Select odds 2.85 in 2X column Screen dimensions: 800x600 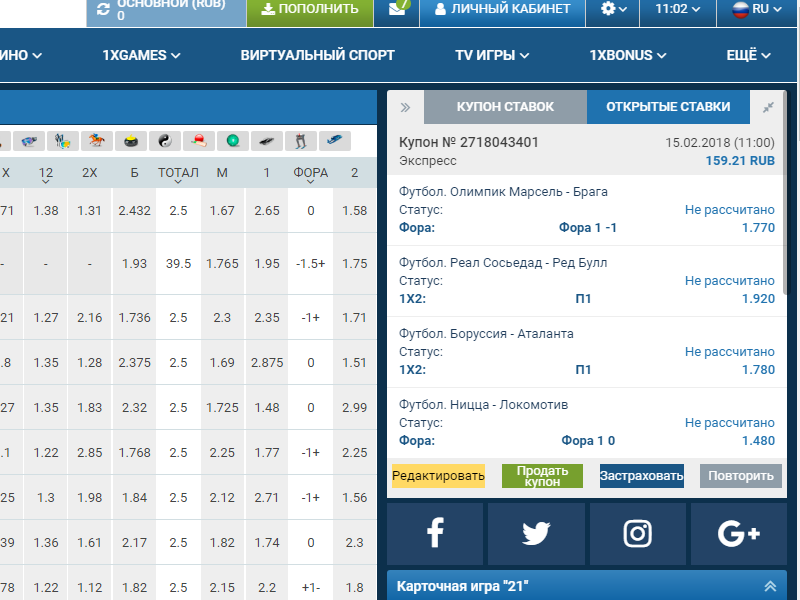tap(90, 453)
